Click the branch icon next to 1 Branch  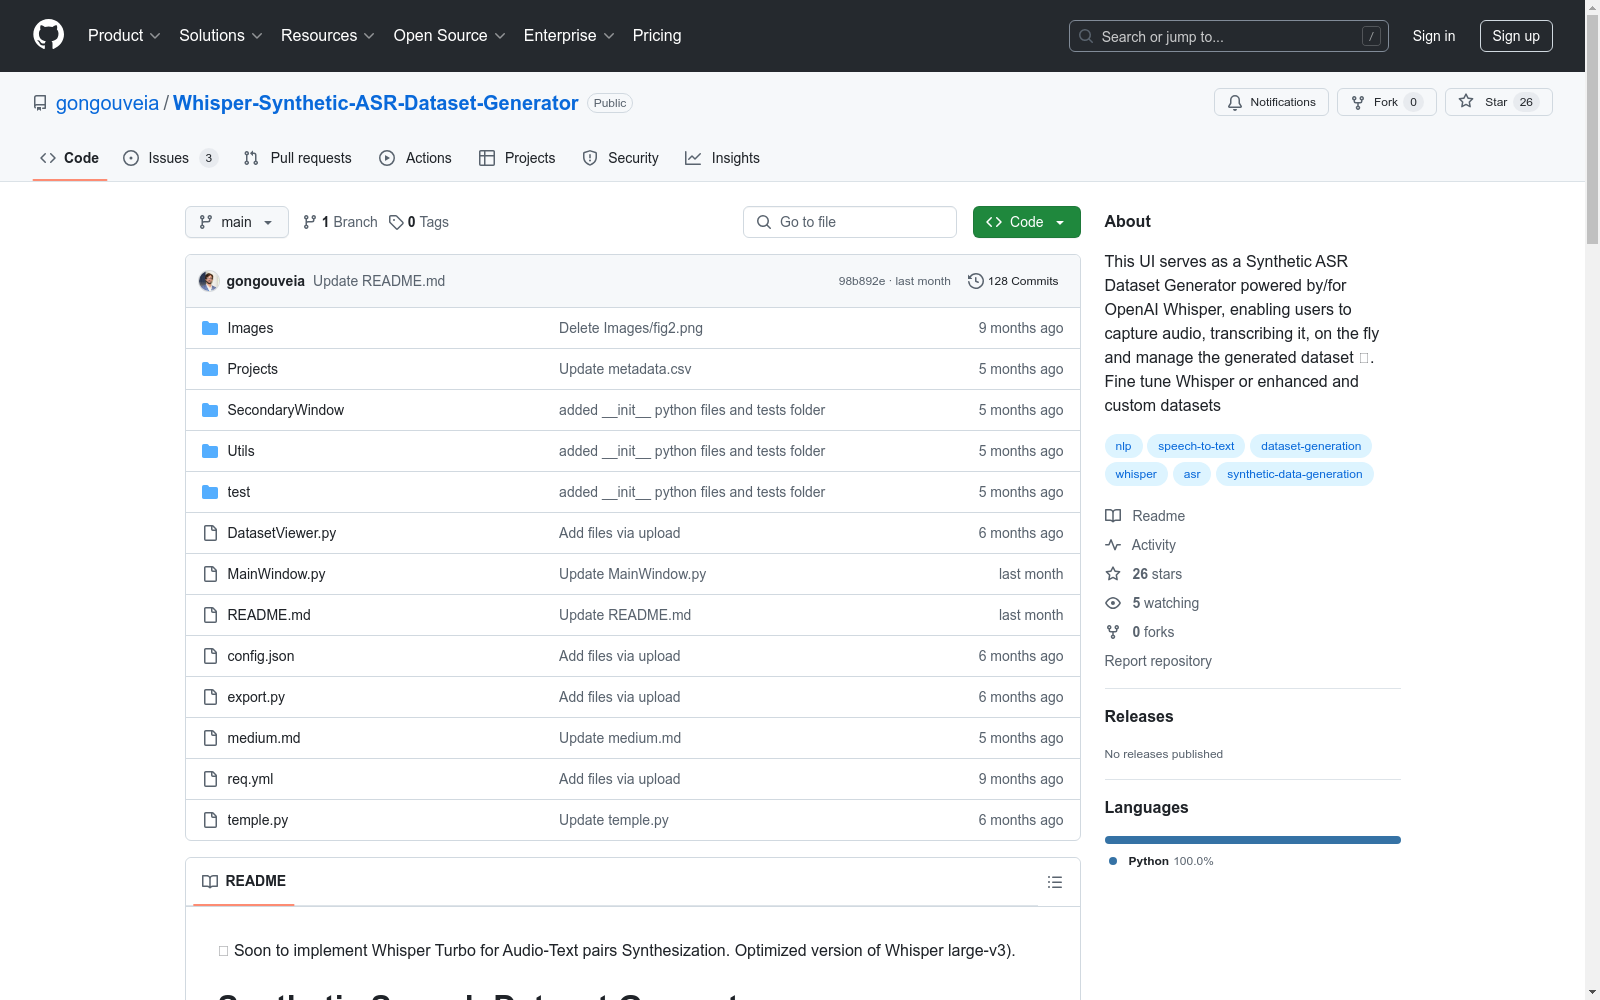310,222
